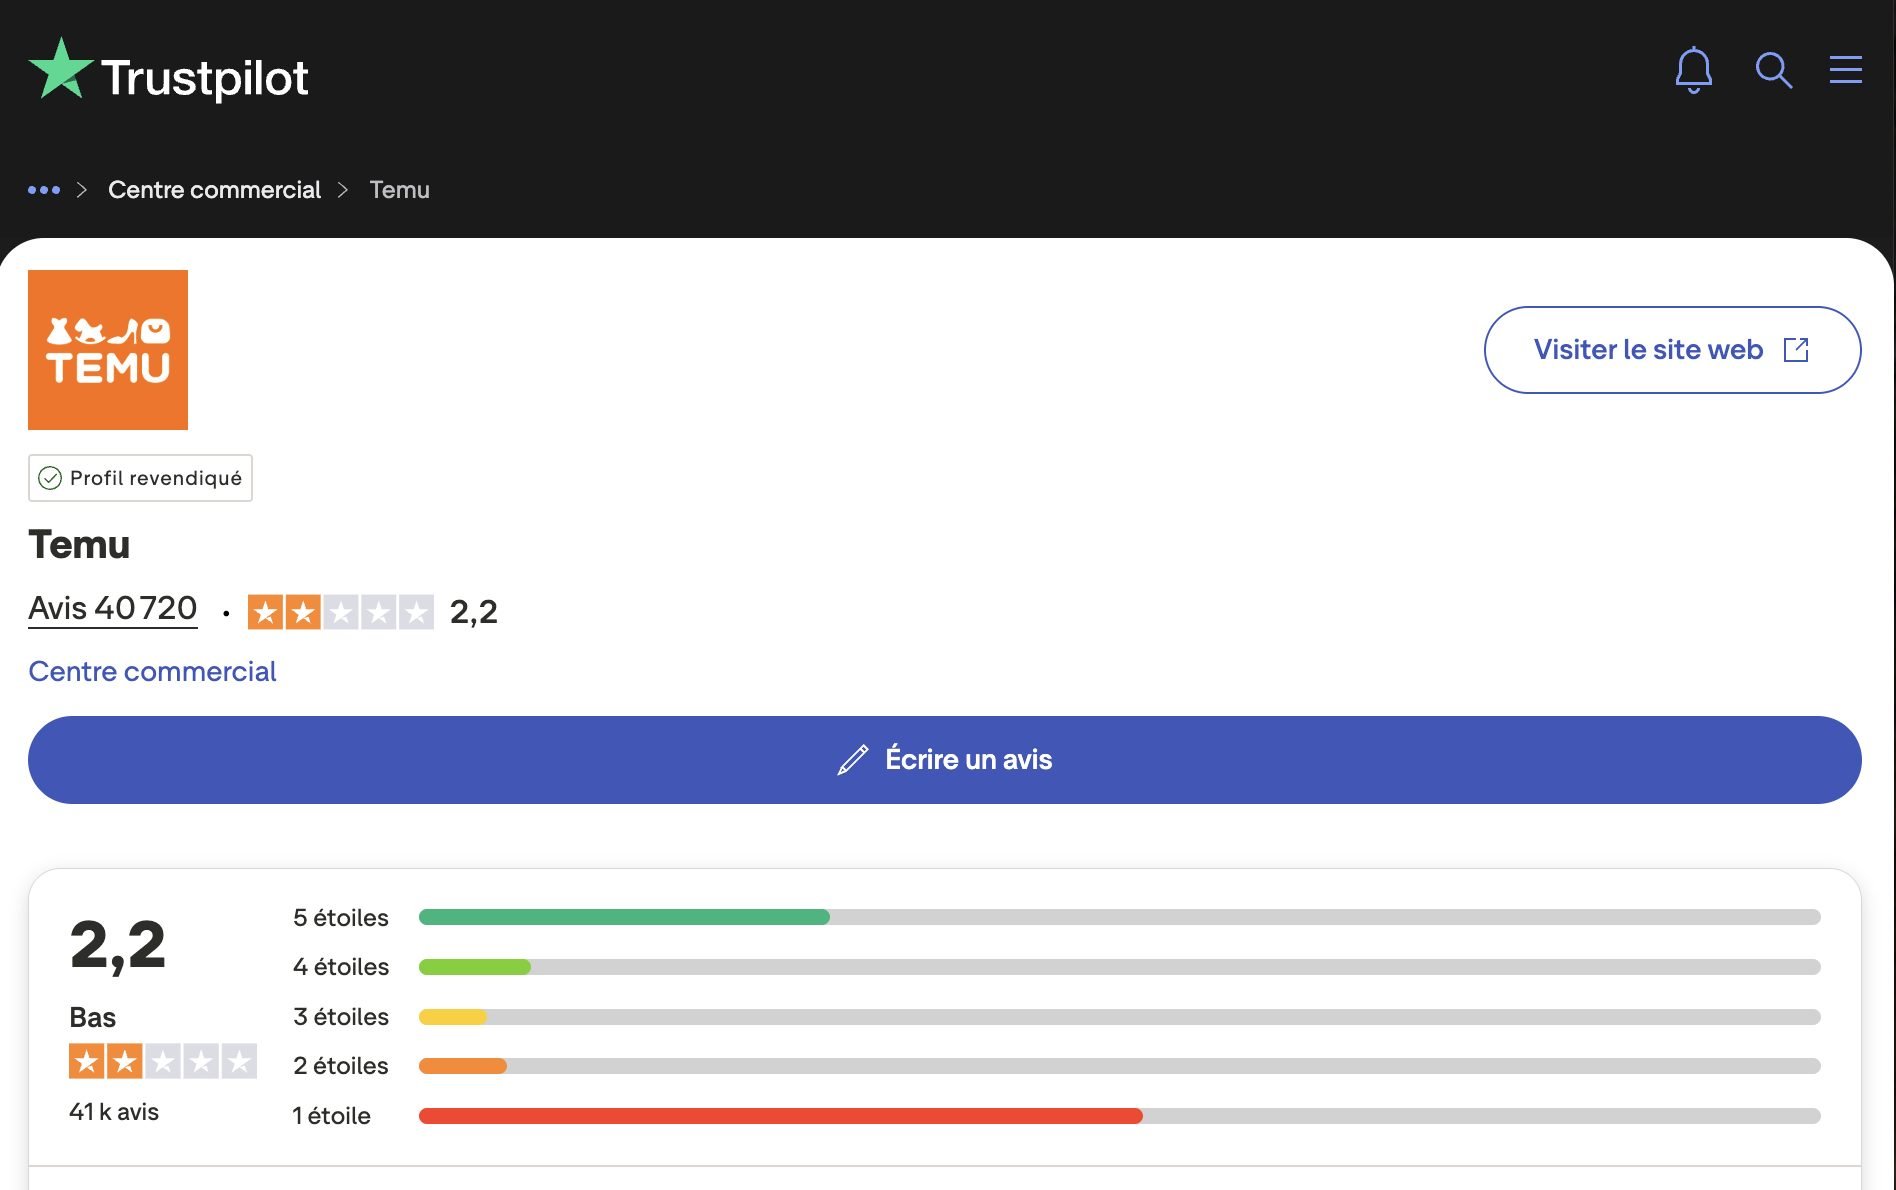Filter reviews by 2 étoiles bar
The height and width of the screenshot is (1190, 1896).
(x=1120, y=1066)
